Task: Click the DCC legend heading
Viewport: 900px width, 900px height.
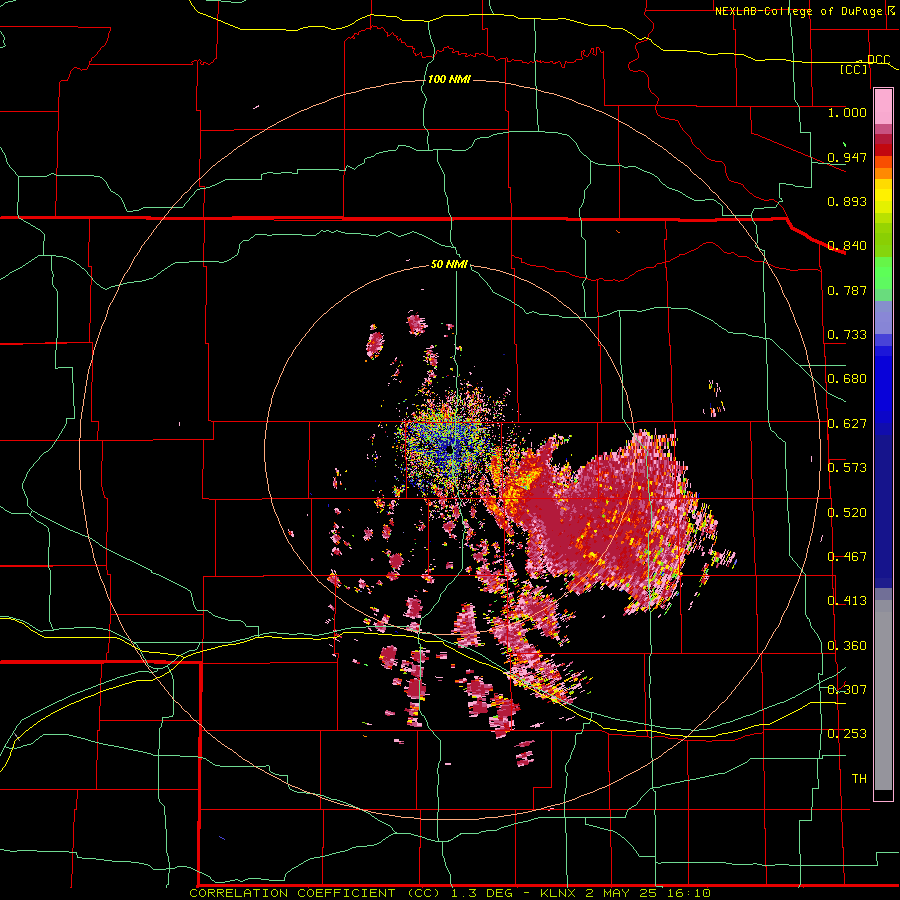Action: pyautogui.click(x=878, y=59)
